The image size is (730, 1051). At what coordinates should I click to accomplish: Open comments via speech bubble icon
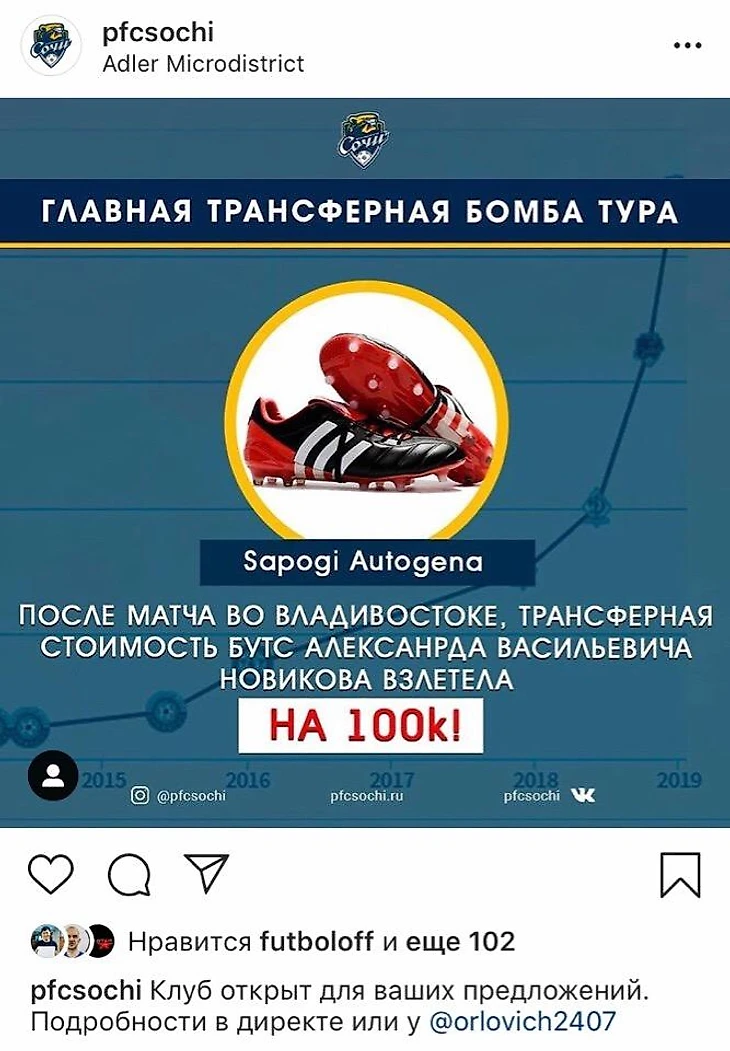click(129, 875)
